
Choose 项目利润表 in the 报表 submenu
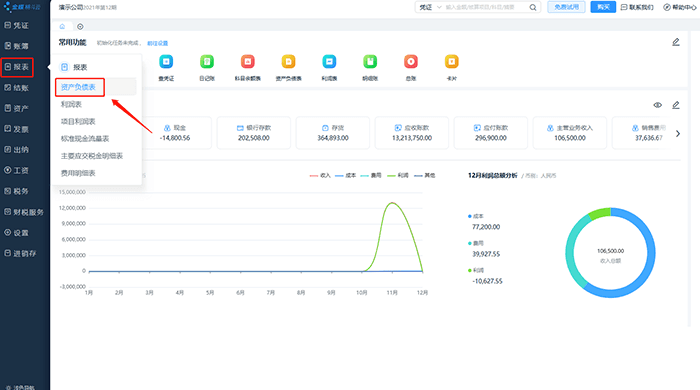point(78,121)
